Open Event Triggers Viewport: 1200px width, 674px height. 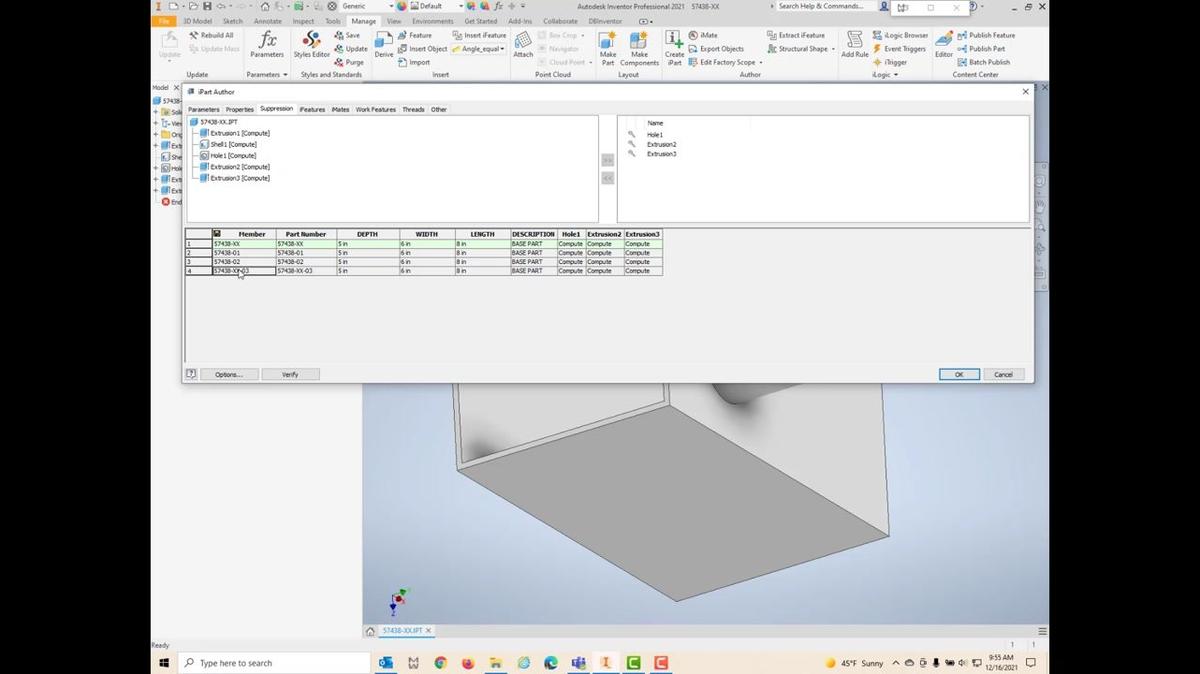point(899,48)
